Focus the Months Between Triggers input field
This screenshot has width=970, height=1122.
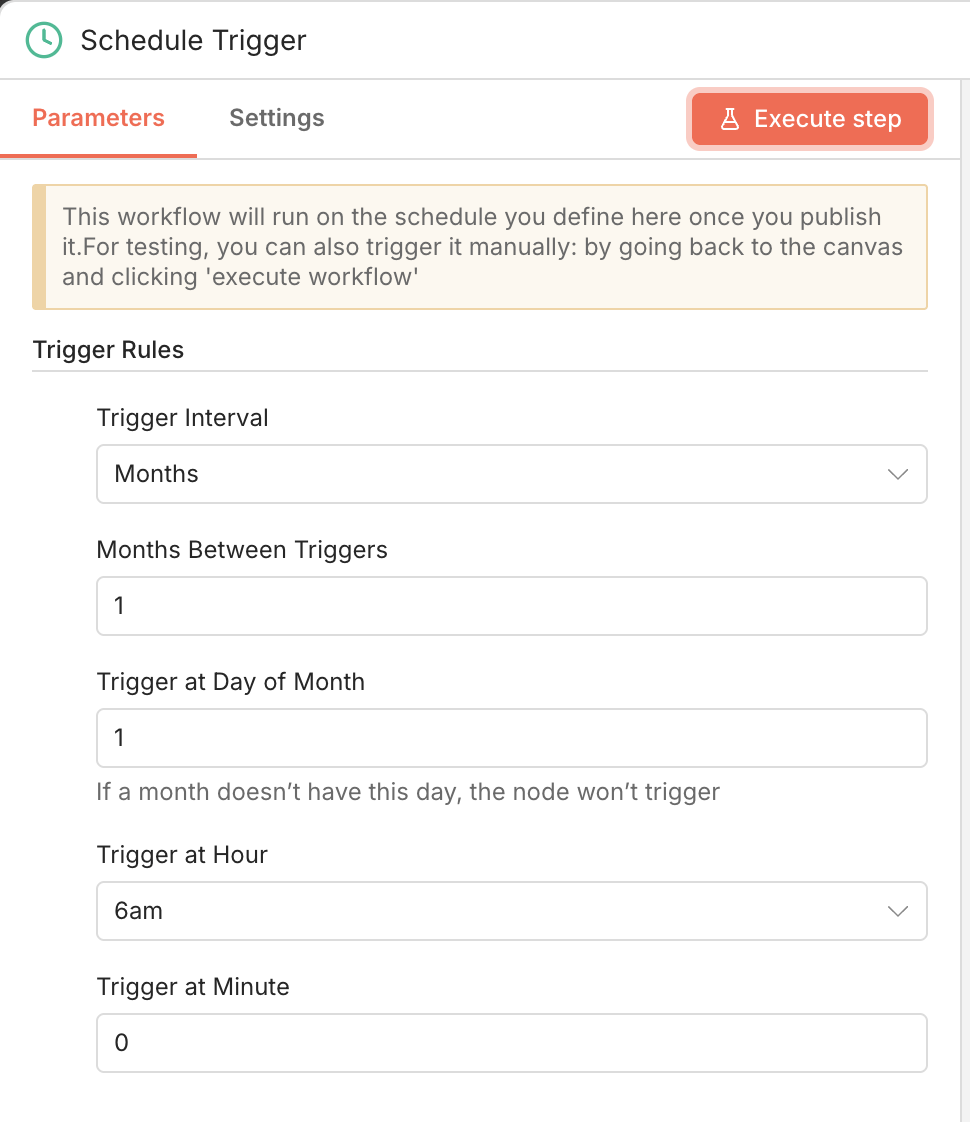tap(511, 606)
